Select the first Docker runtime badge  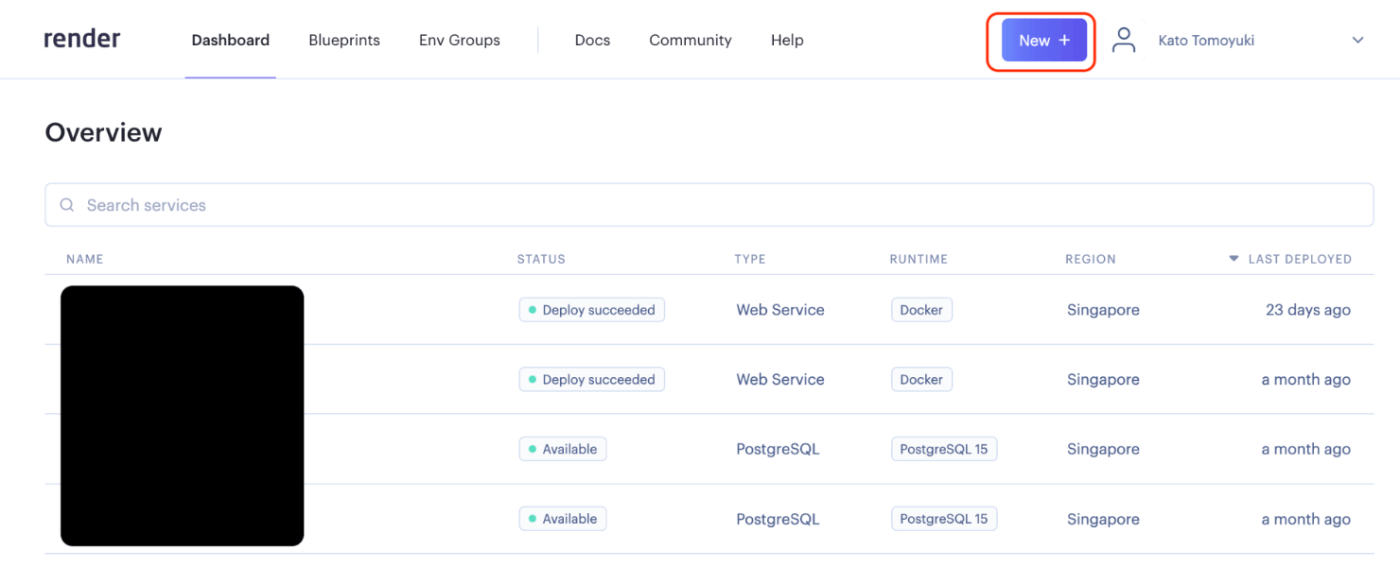click(921, 310)
